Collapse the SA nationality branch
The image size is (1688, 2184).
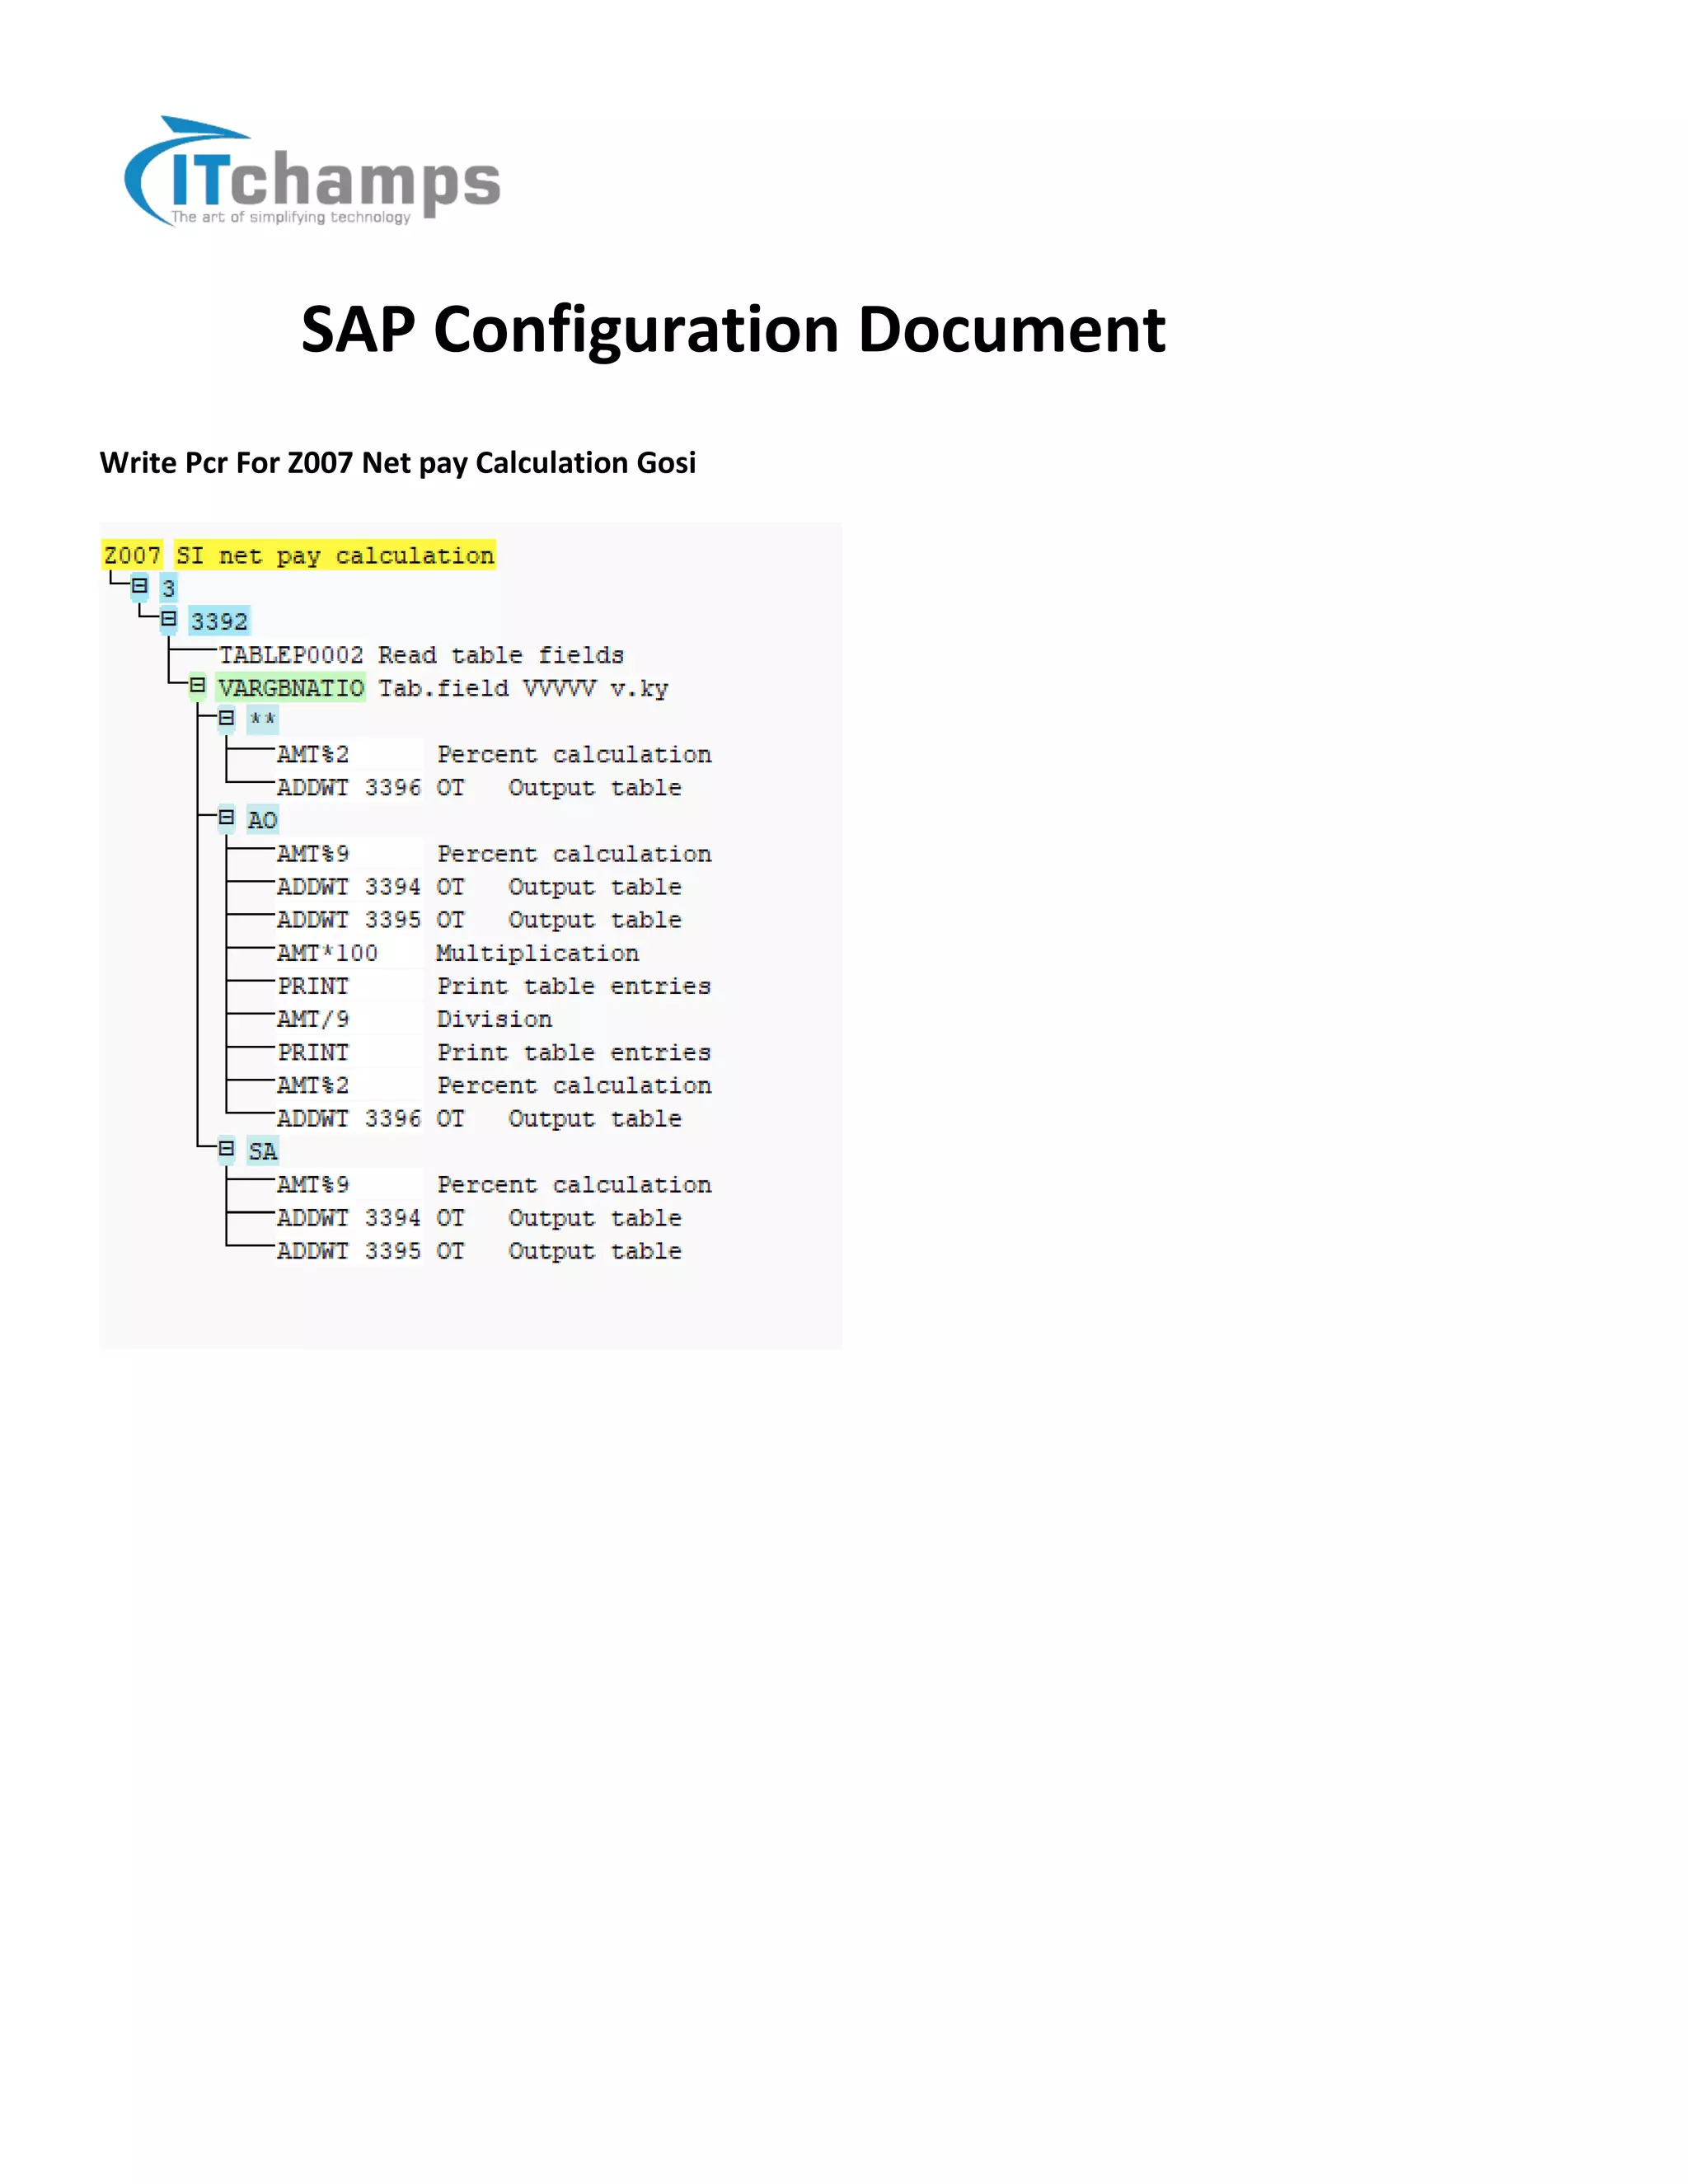pos(227,1150)
